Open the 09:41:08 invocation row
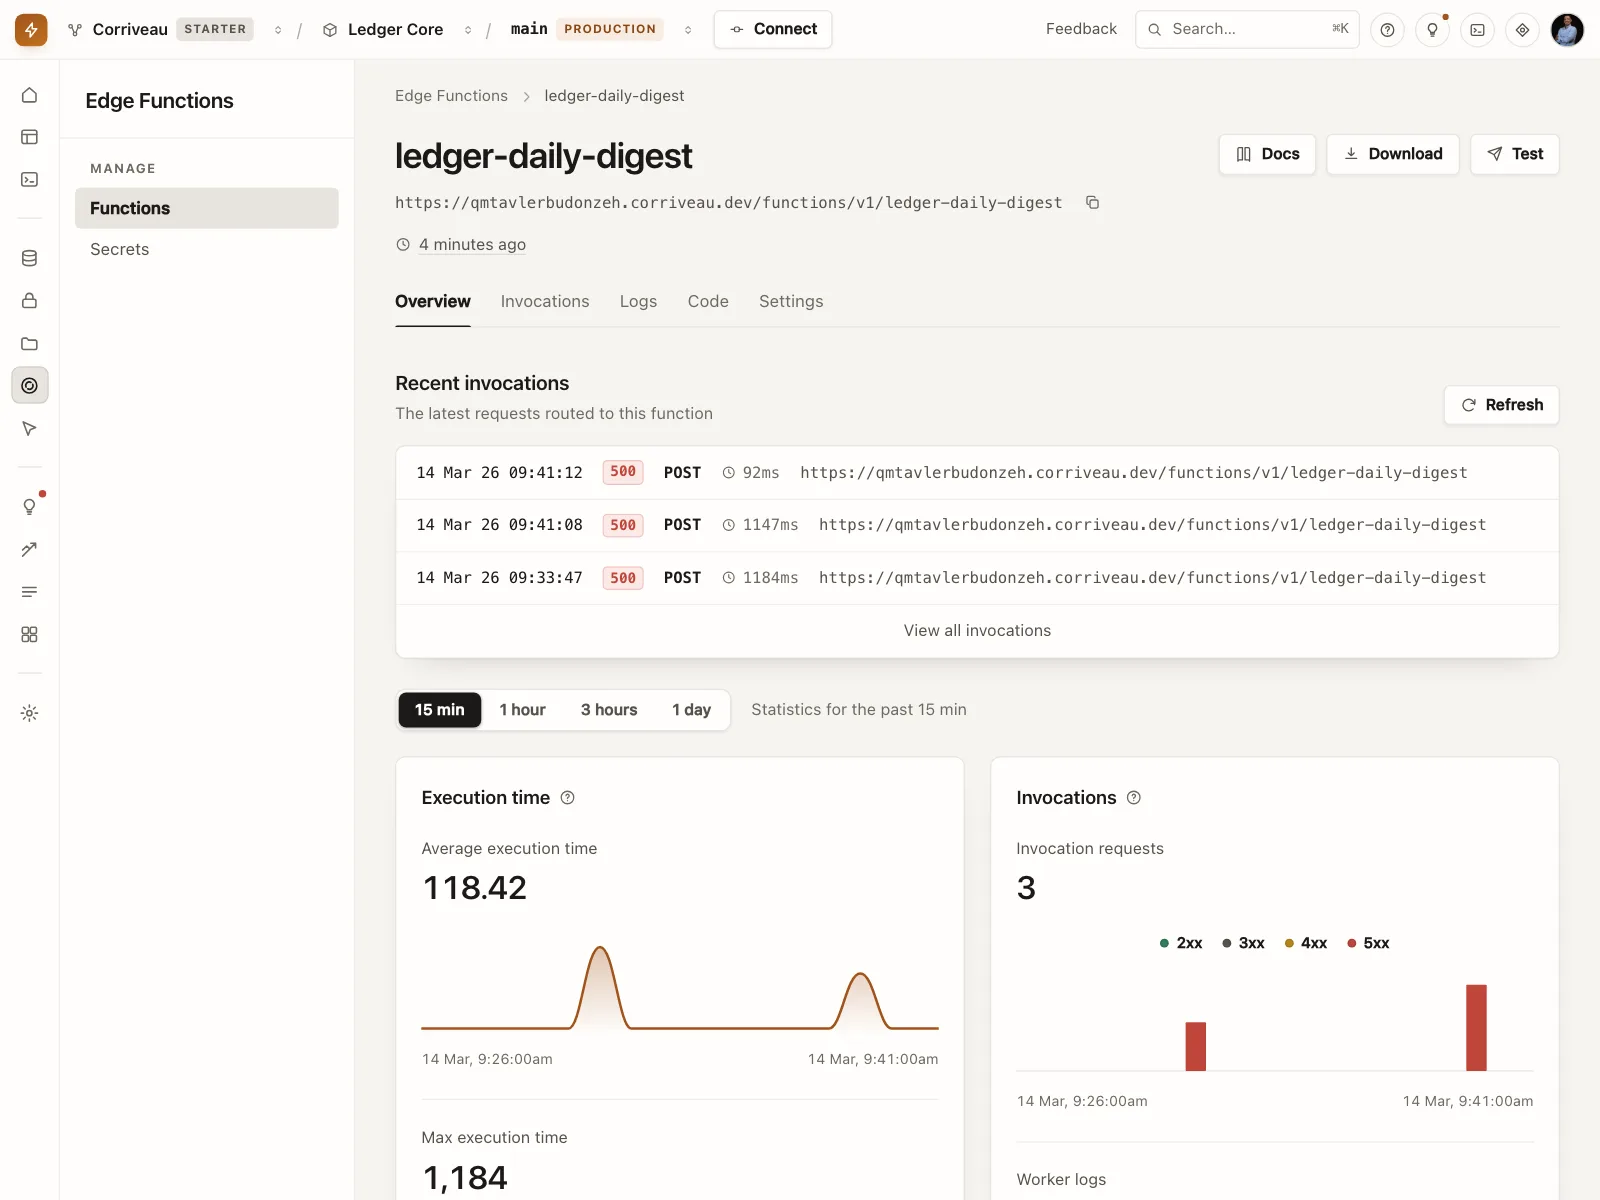Screen dimensions: 1600x1200 (977, 526)
